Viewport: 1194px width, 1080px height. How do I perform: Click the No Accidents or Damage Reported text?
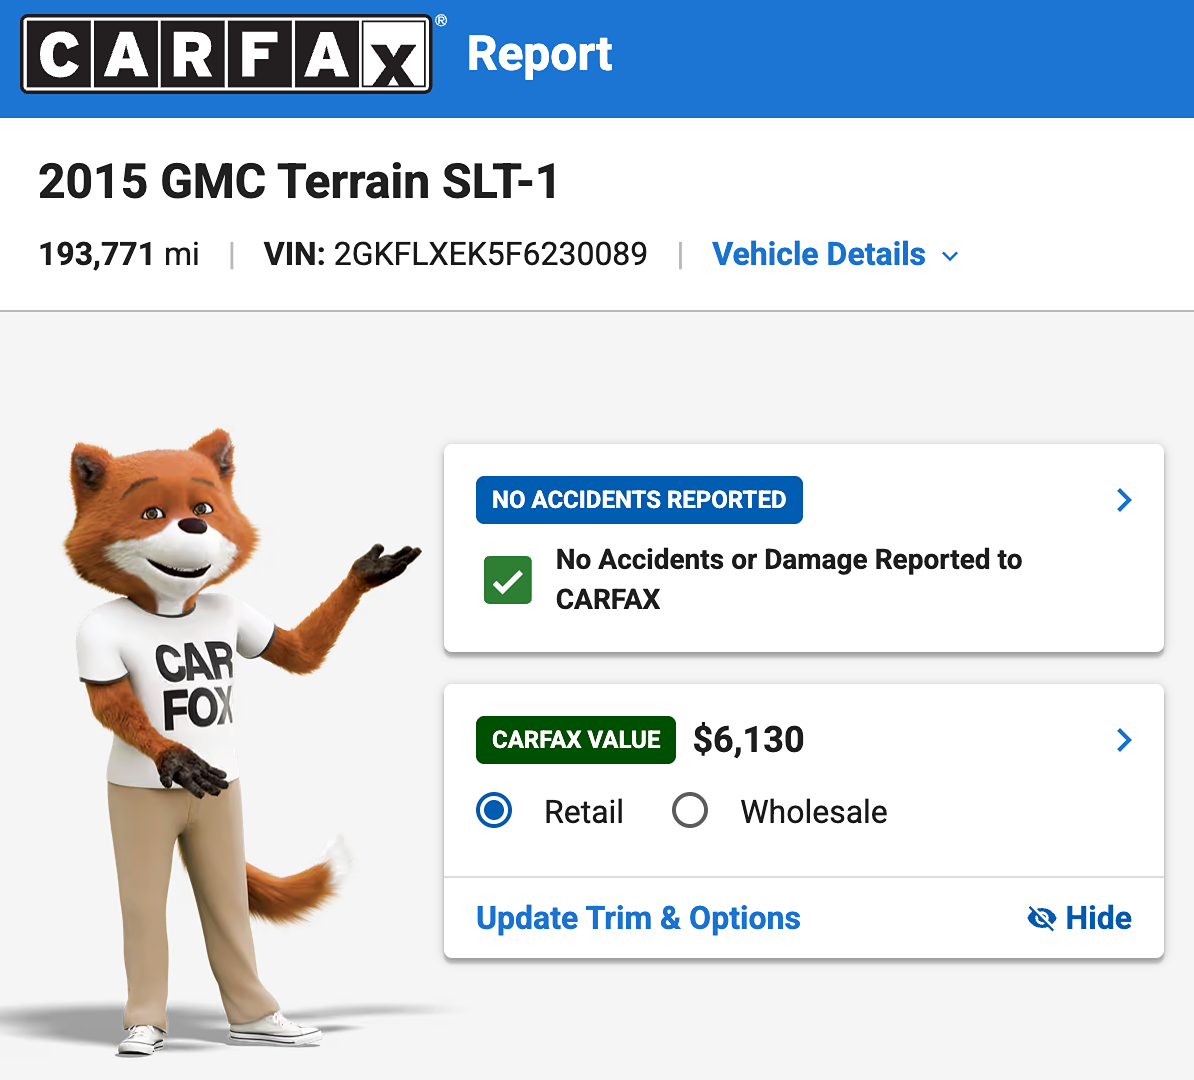[788, 580]
